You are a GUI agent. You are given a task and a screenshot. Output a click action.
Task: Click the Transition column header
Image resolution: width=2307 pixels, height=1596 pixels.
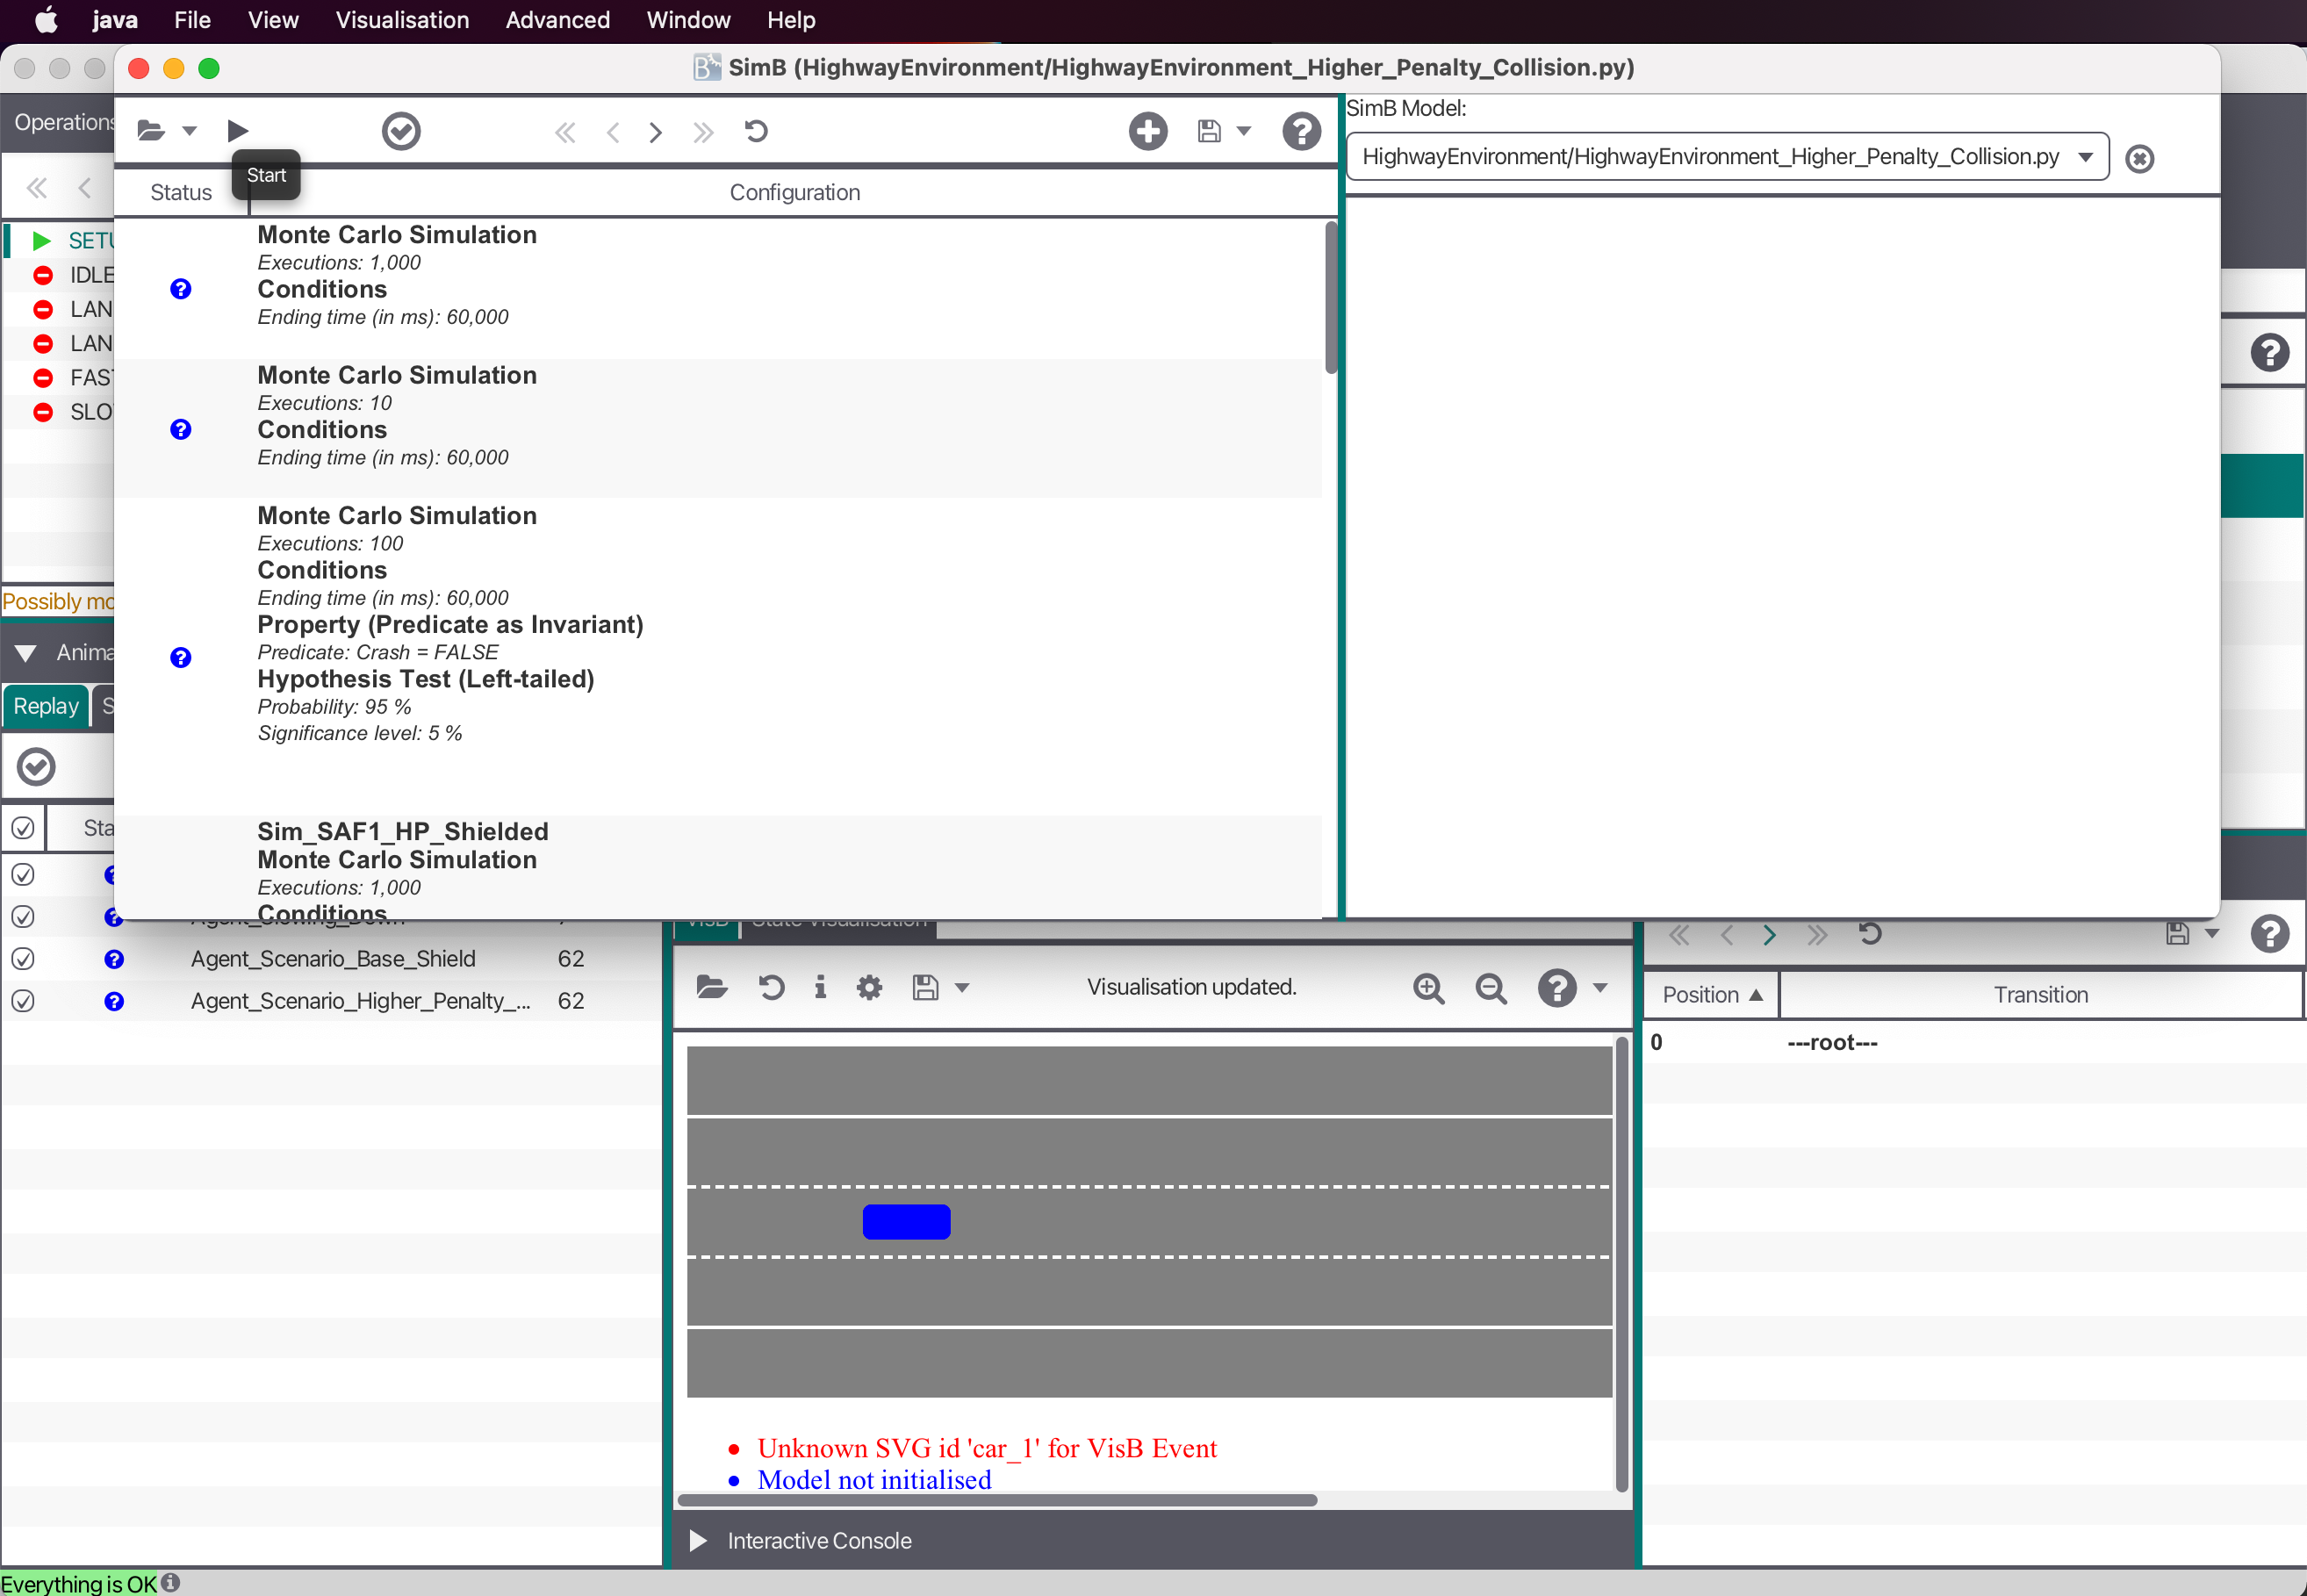pos(2040,995)
